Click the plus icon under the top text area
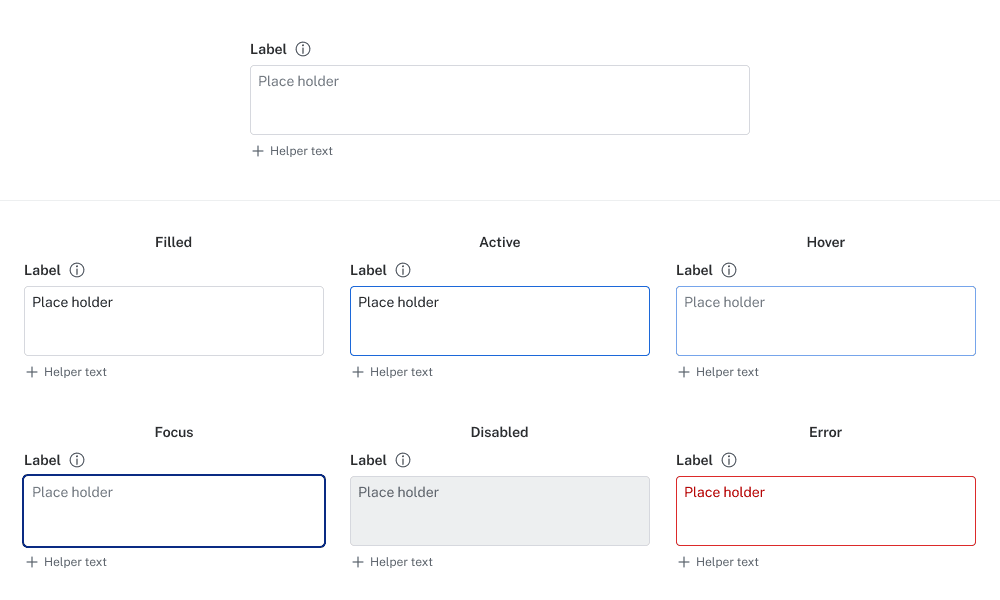 point(258,151)
